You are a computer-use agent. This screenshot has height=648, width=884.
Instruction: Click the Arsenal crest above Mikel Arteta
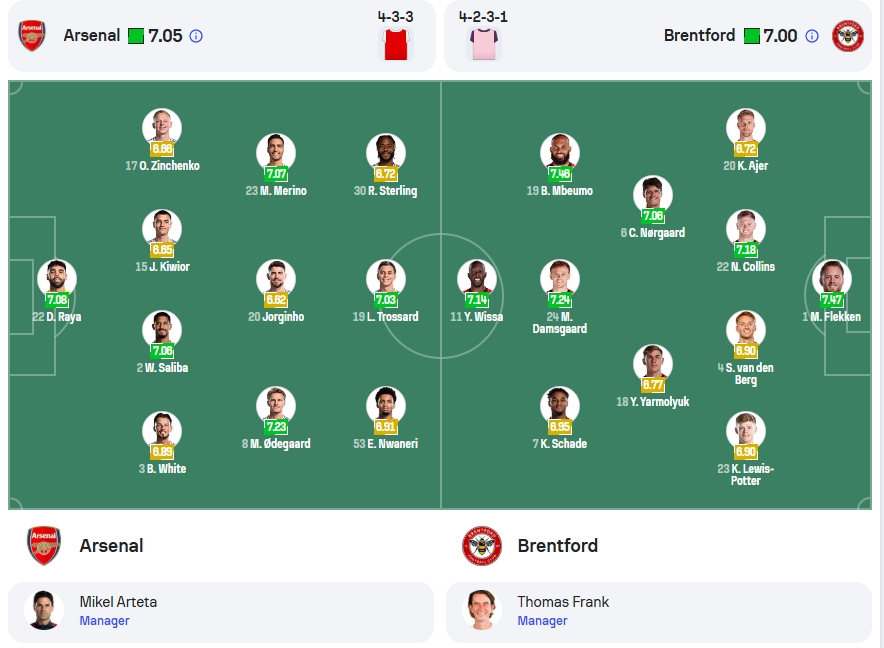pos(44,545)
